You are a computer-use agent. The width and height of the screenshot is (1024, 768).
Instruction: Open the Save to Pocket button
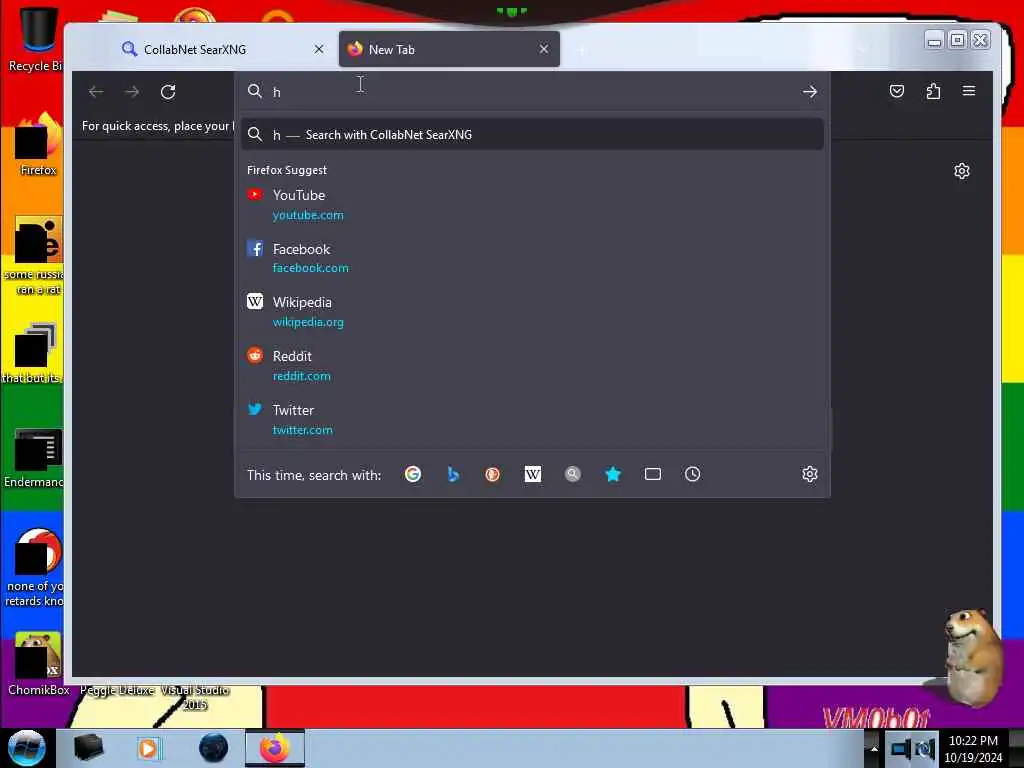tap(897, 91)
